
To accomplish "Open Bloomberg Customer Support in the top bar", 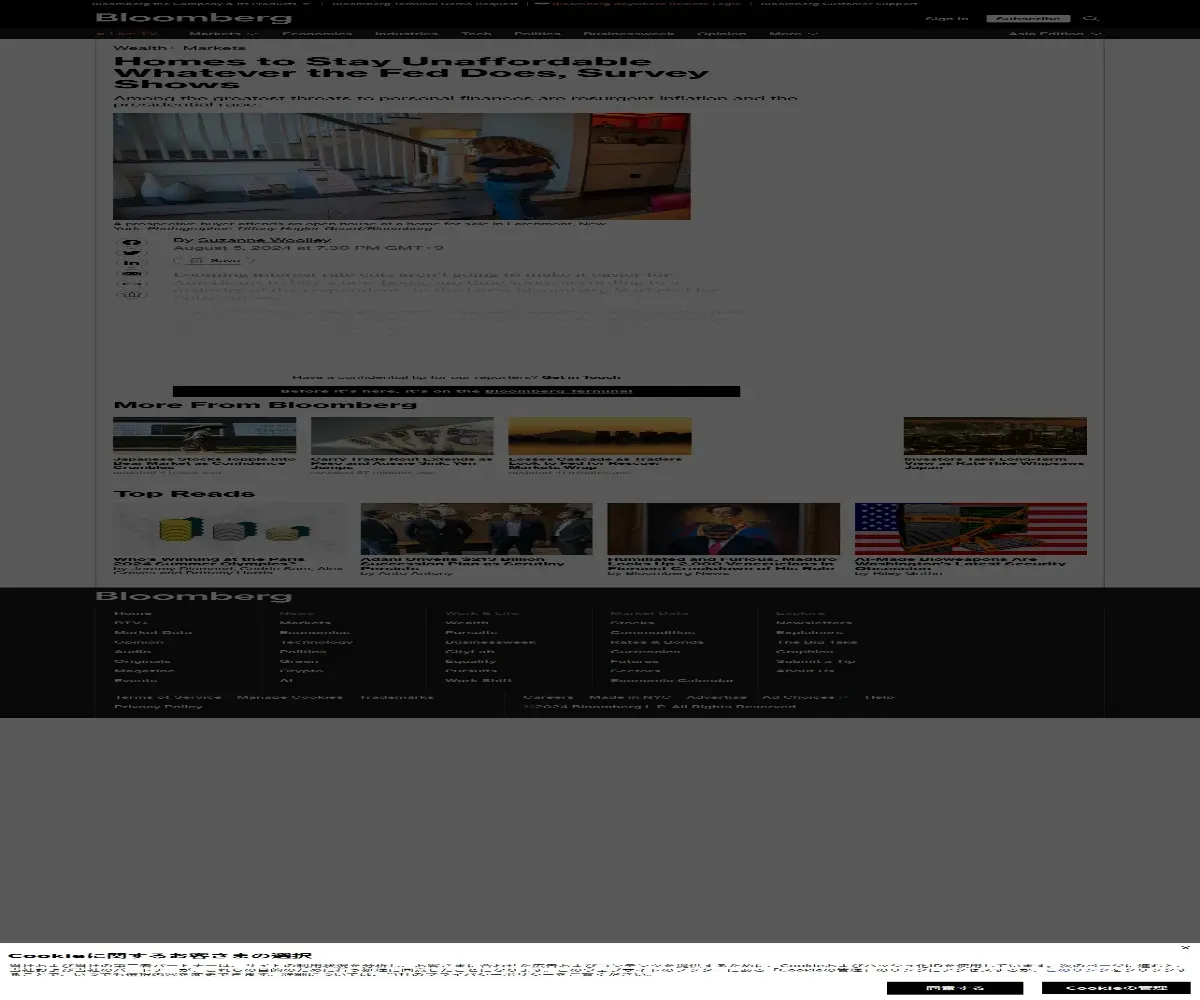I will (839, 3).
